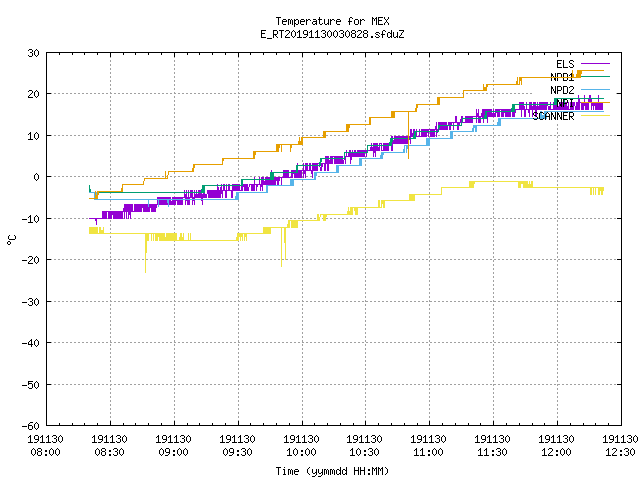Image resolution: width=640 pixels, height=480 pixels.
Task: Click the "08:00" x-axis time label
Action: click(45, 452)
